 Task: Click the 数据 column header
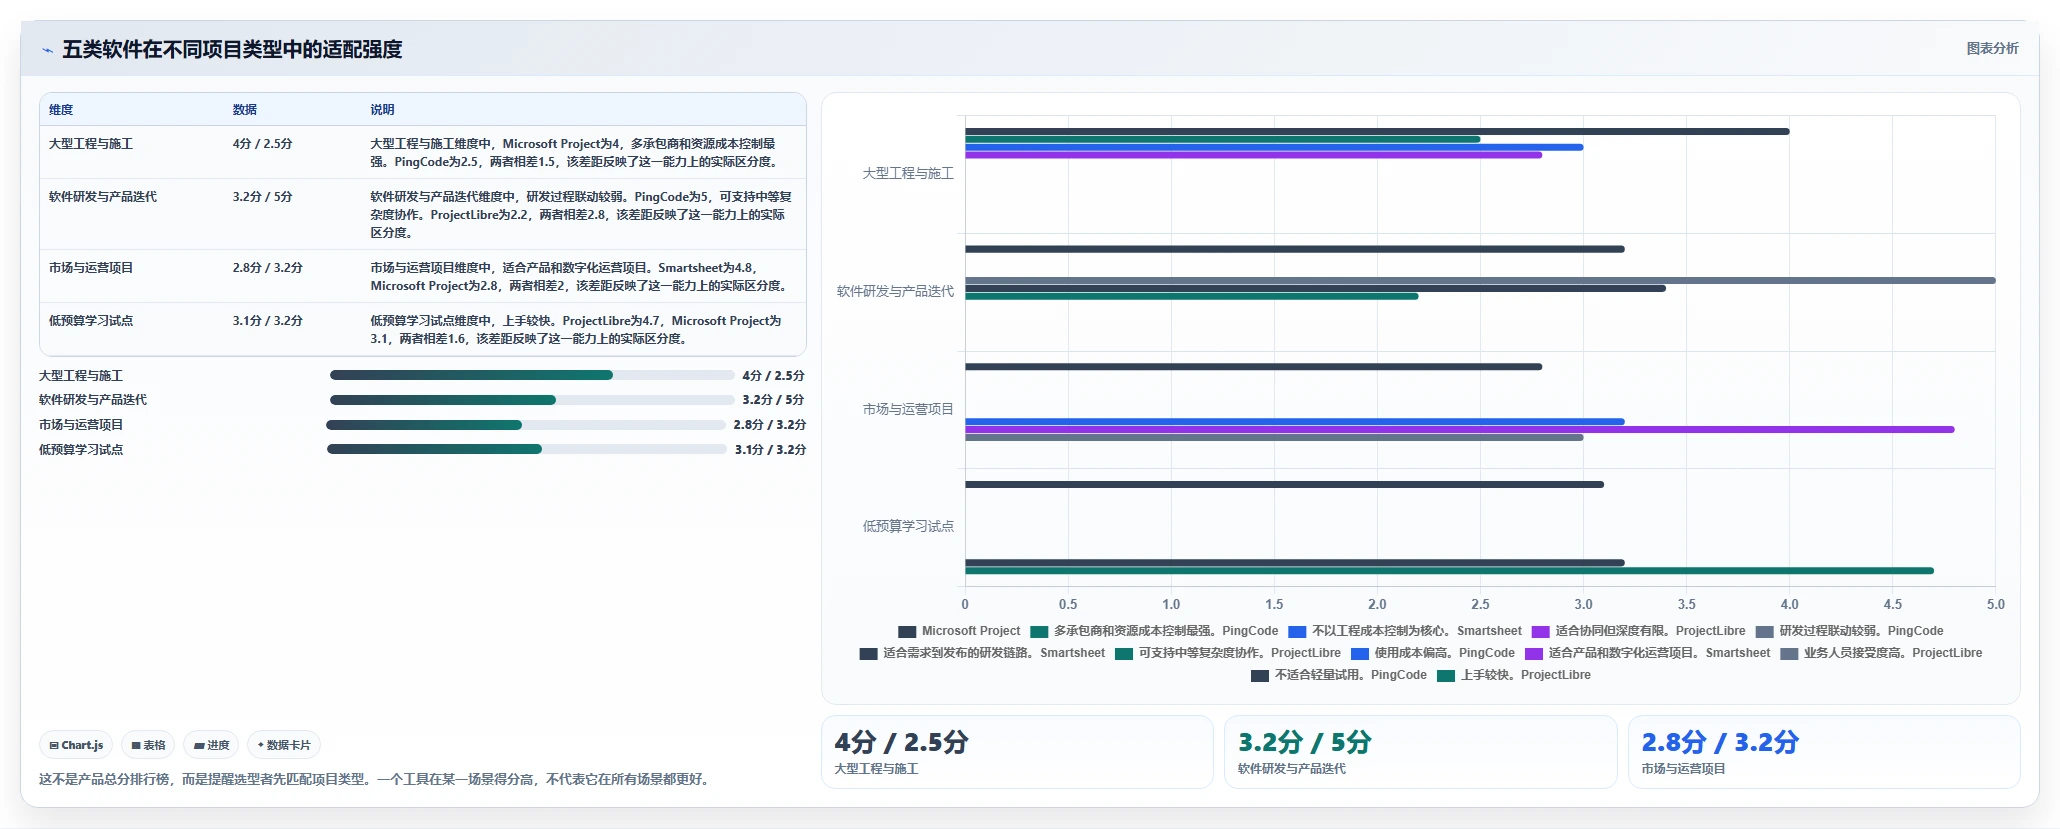[245, 110]
